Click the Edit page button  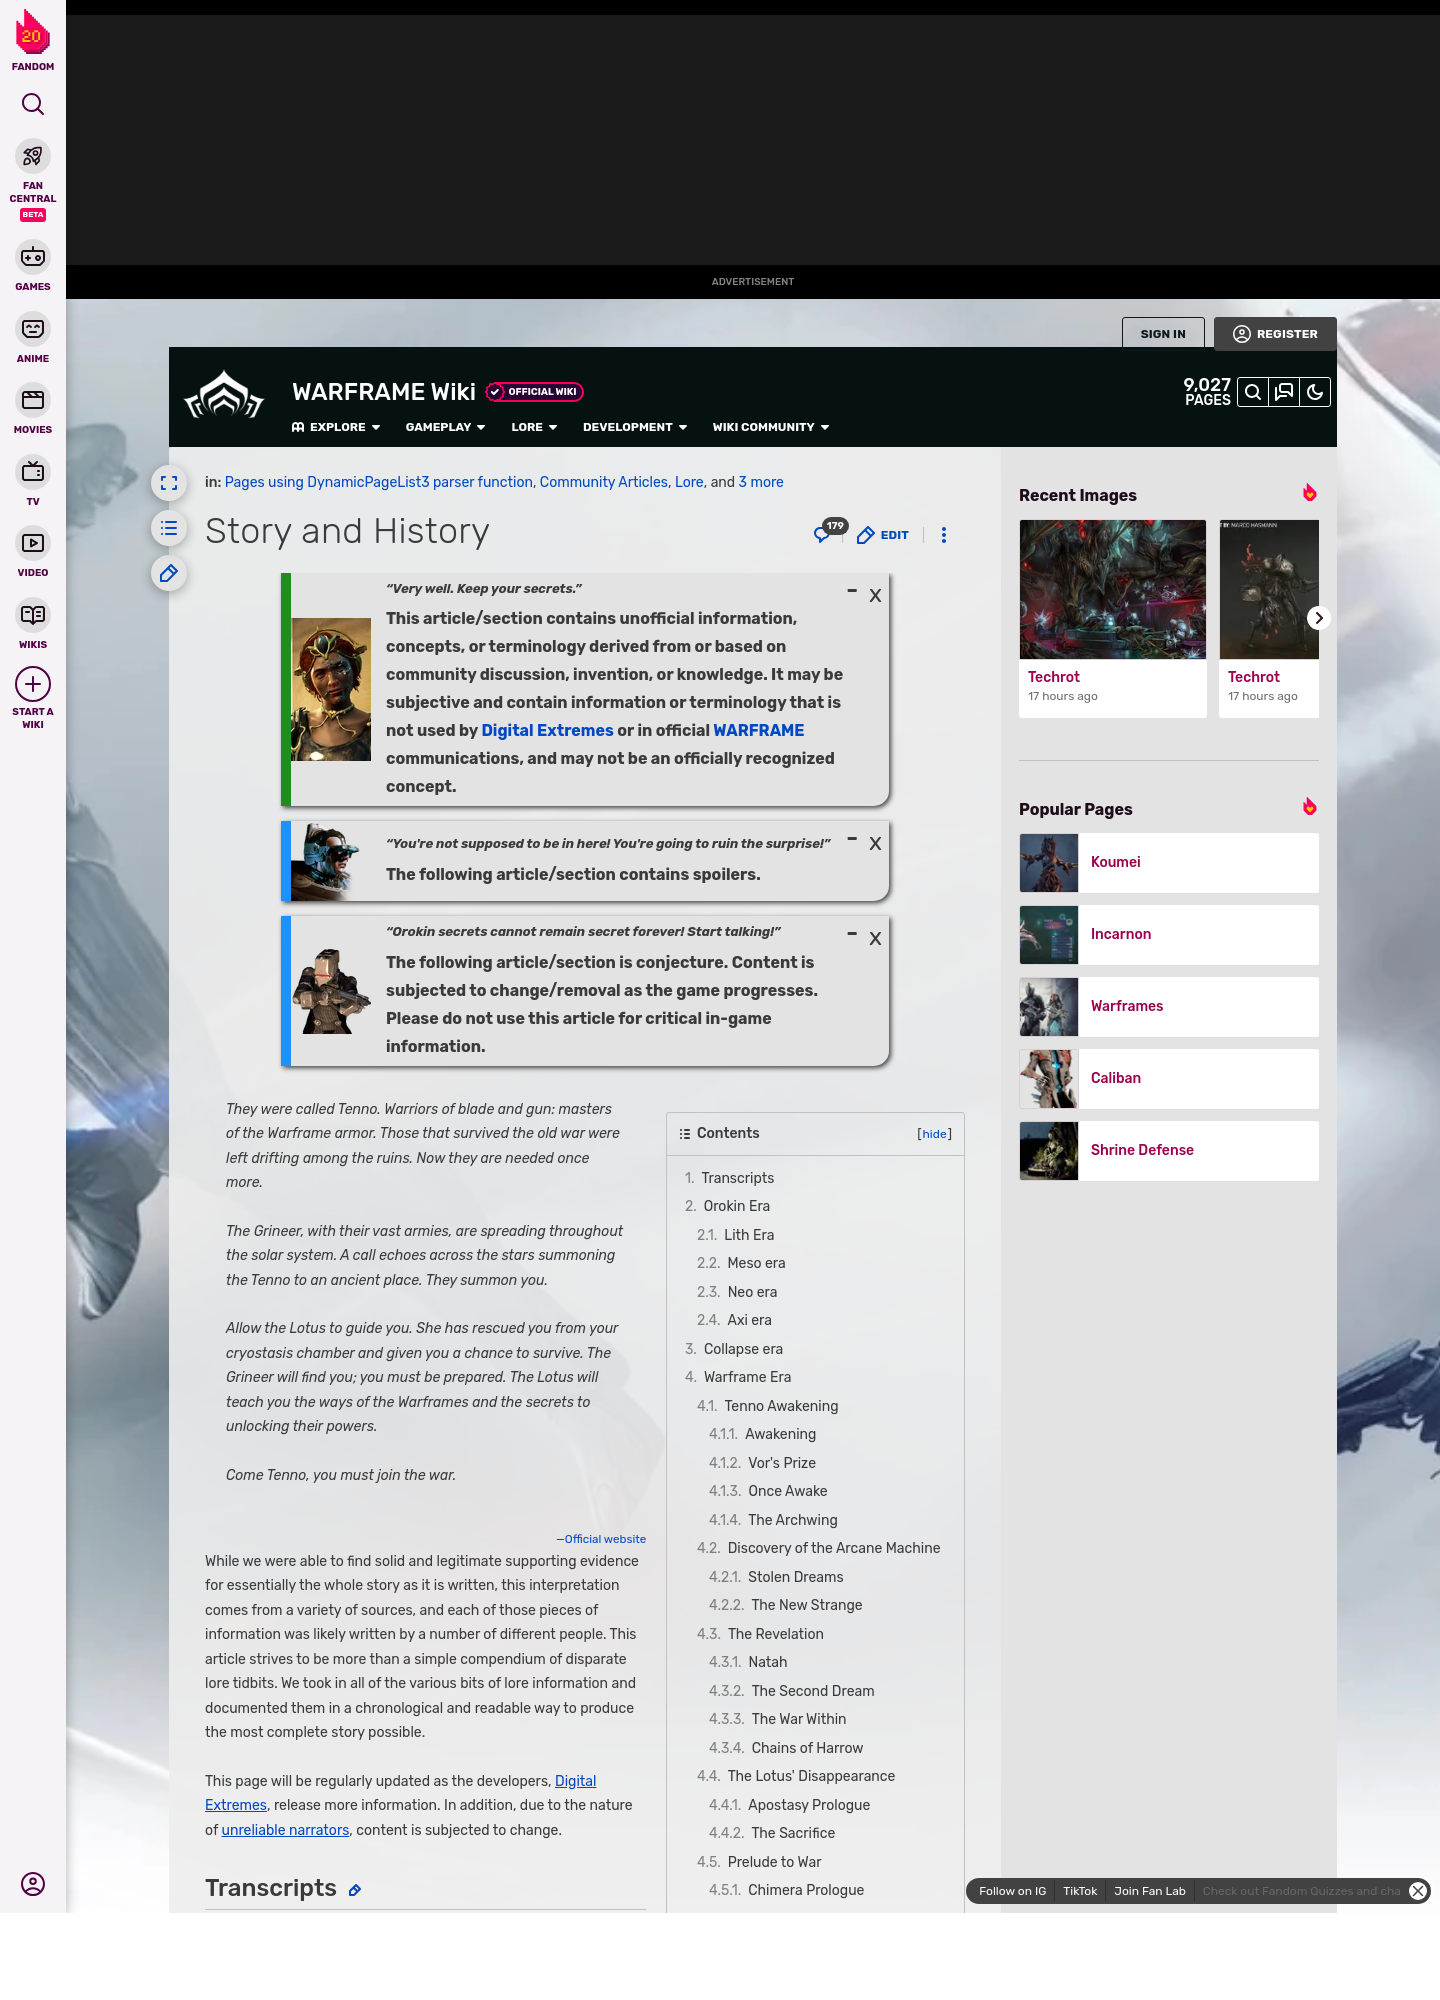coord(883,535)
